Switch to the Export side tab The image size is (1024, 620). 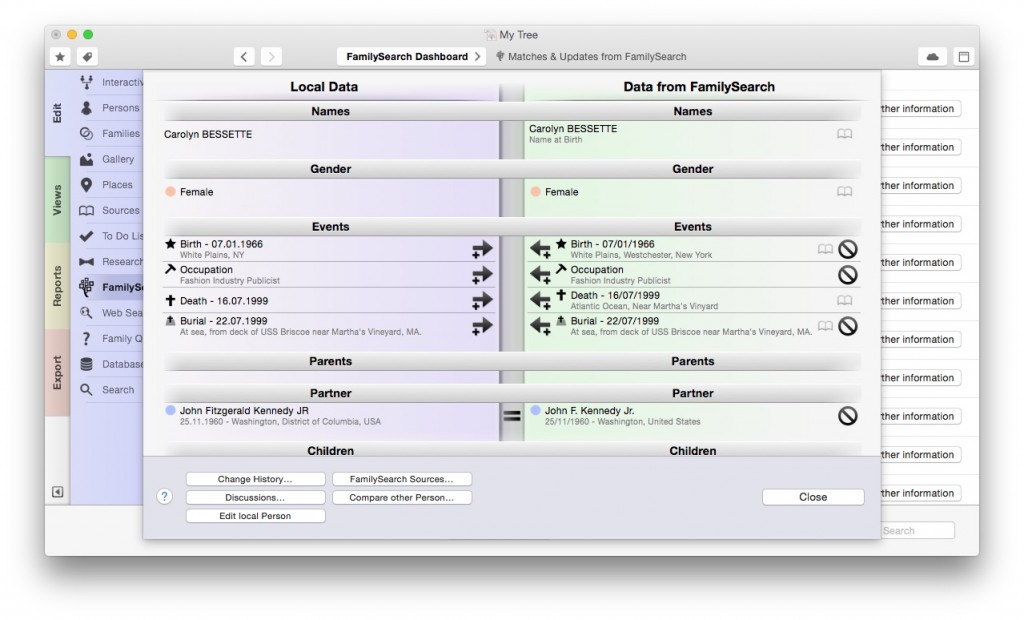pyautogui.click(x=57, y=372)
